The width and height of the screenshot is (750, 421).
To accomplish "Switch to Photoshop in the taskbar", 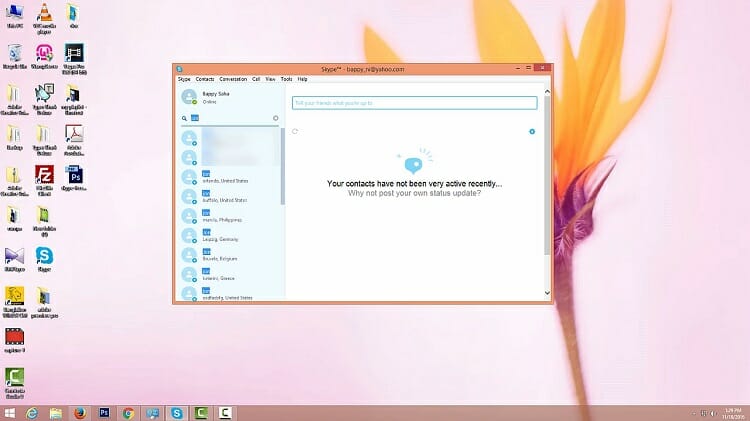I will 104,413.
